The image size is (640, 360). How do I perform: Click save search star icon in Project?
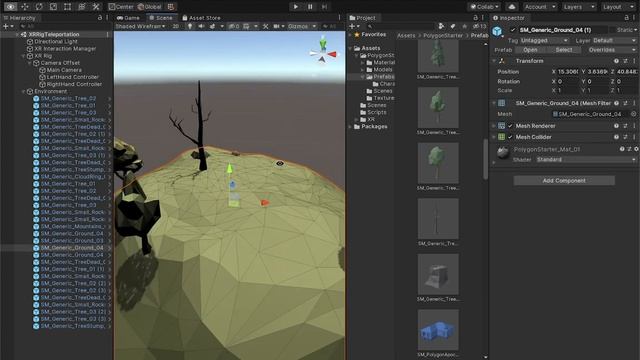click(x=464, y=26)
